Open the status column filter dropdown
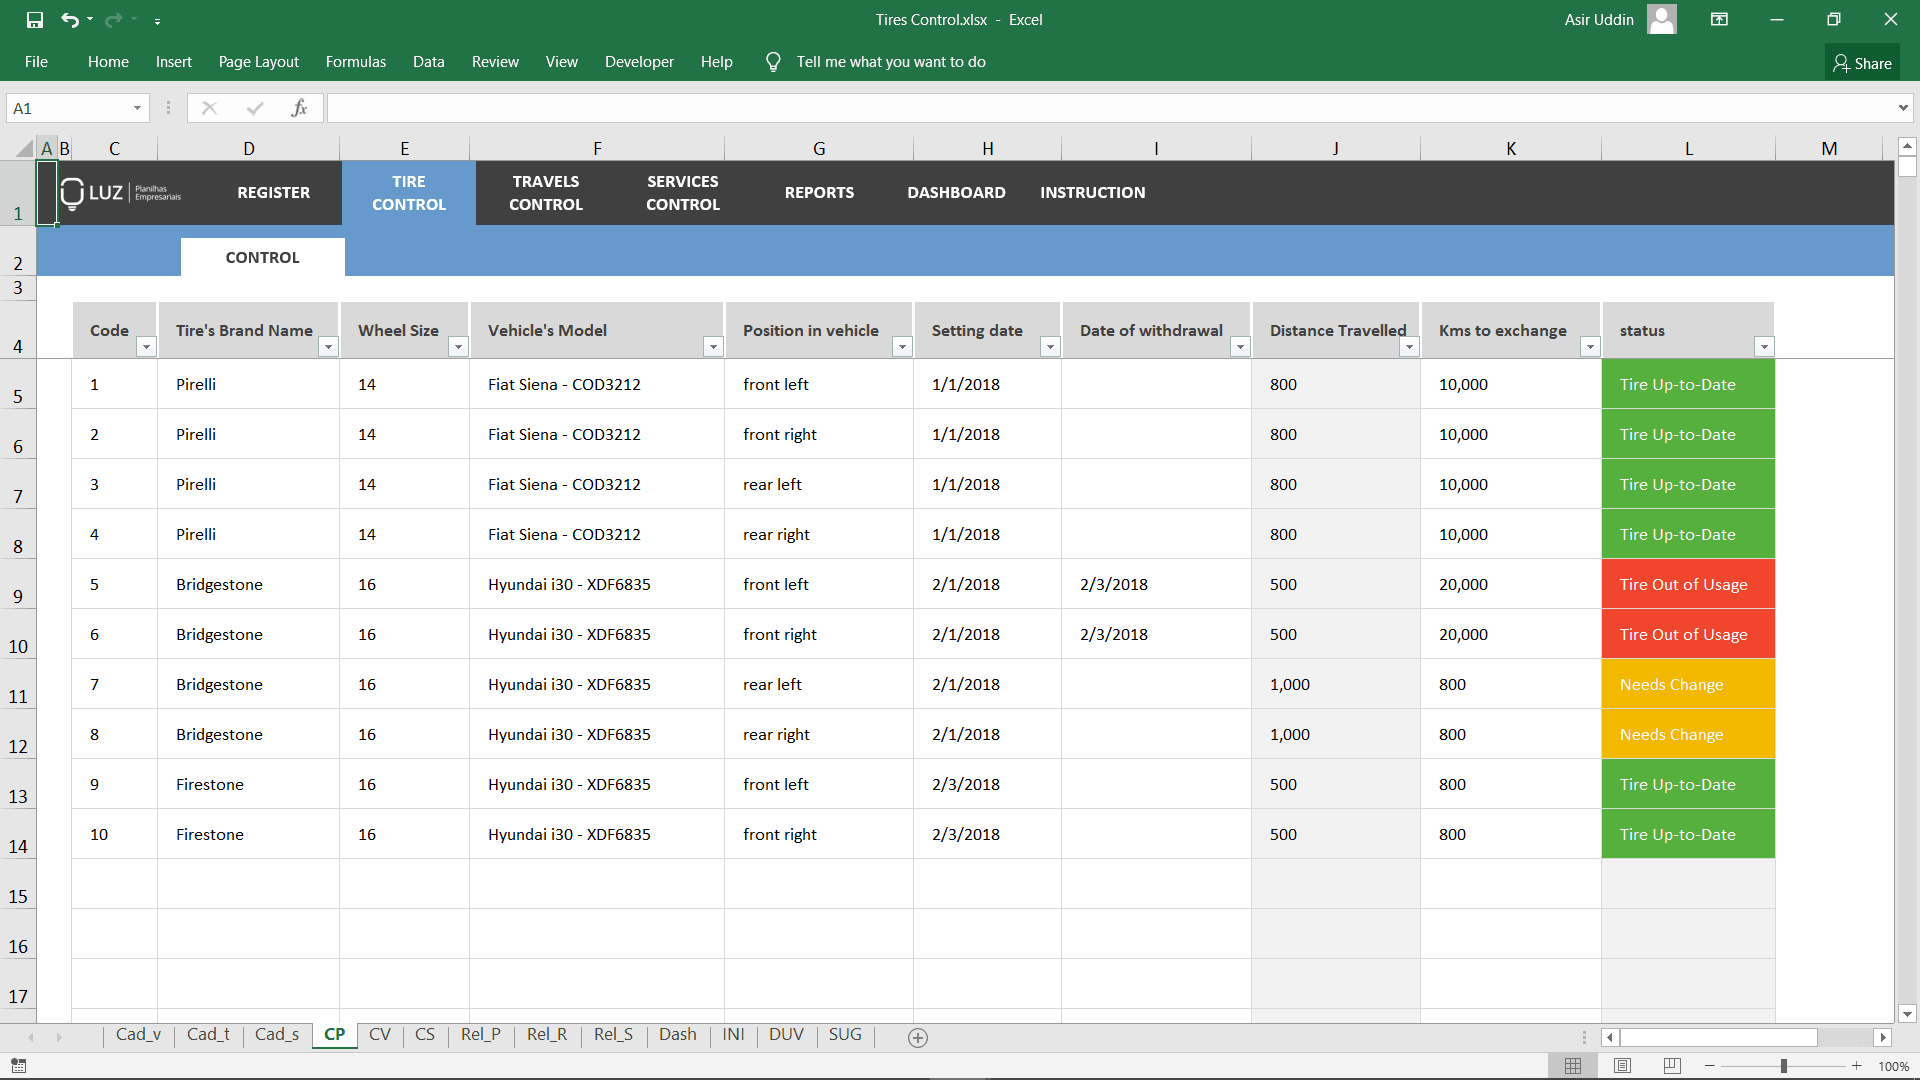This screenshot has width=1920, height=1080. [1765, 347]
